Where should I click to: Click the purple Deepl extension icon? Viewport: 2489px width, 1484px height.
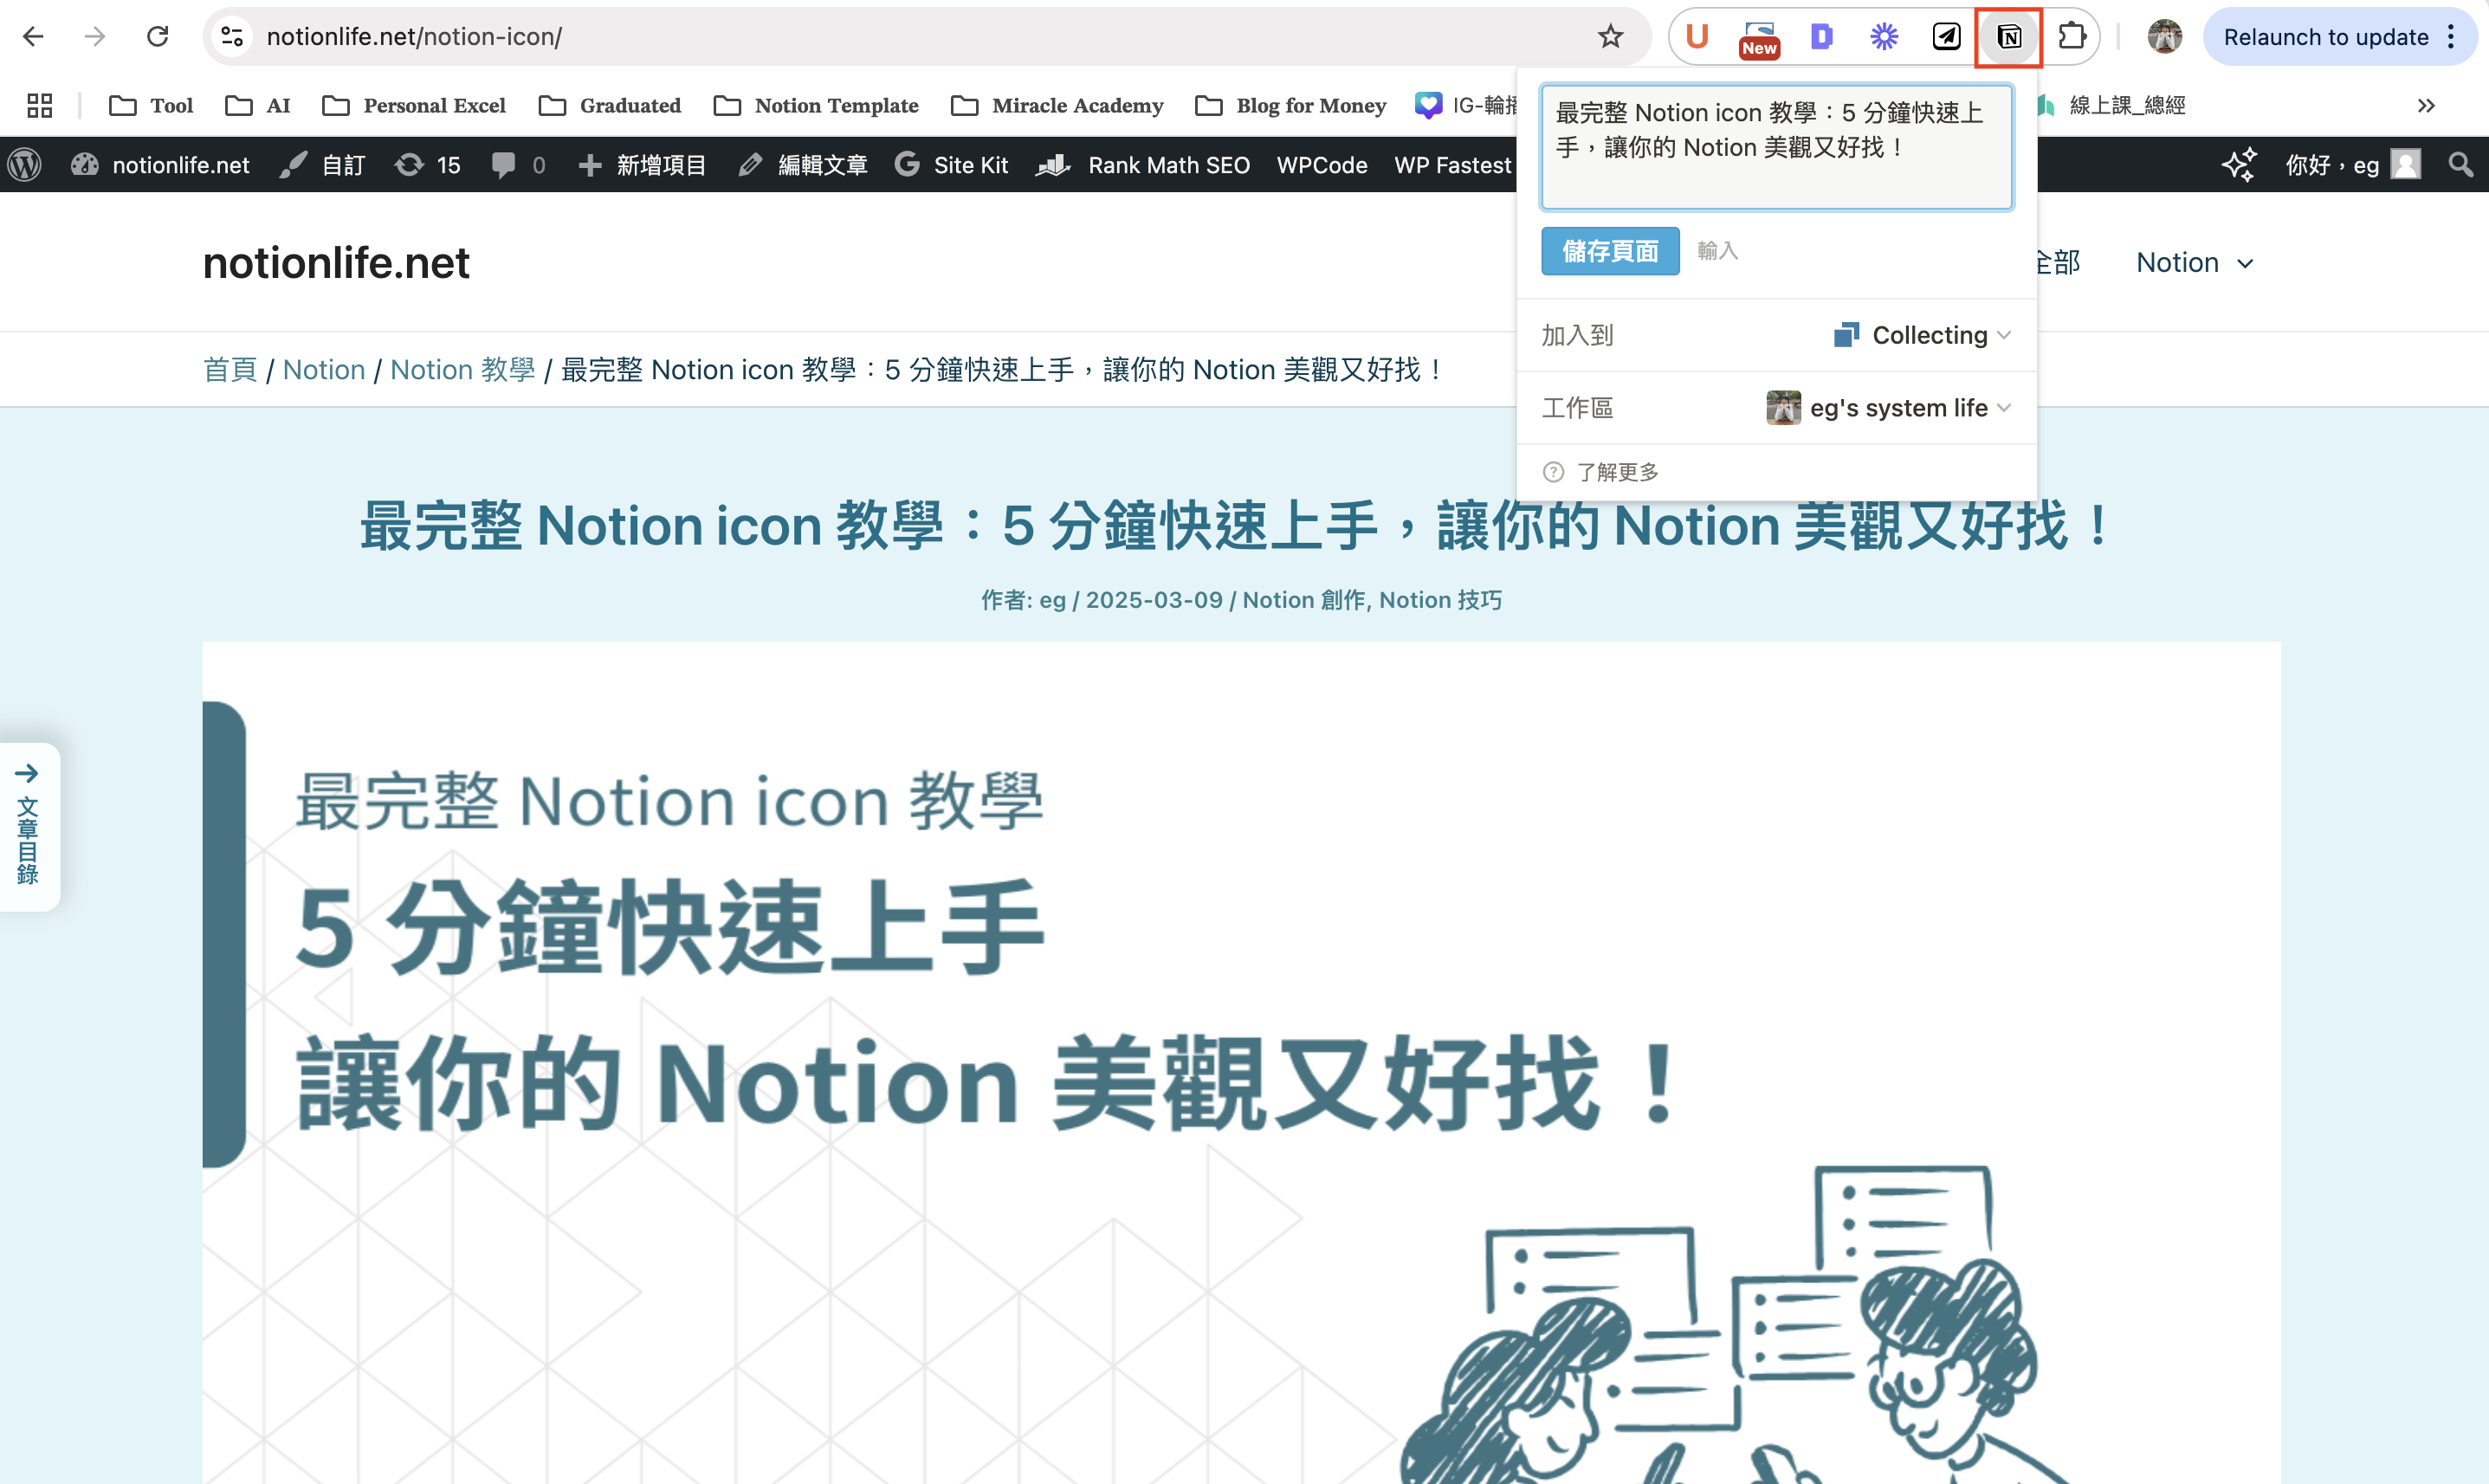tap(1821, 36)
